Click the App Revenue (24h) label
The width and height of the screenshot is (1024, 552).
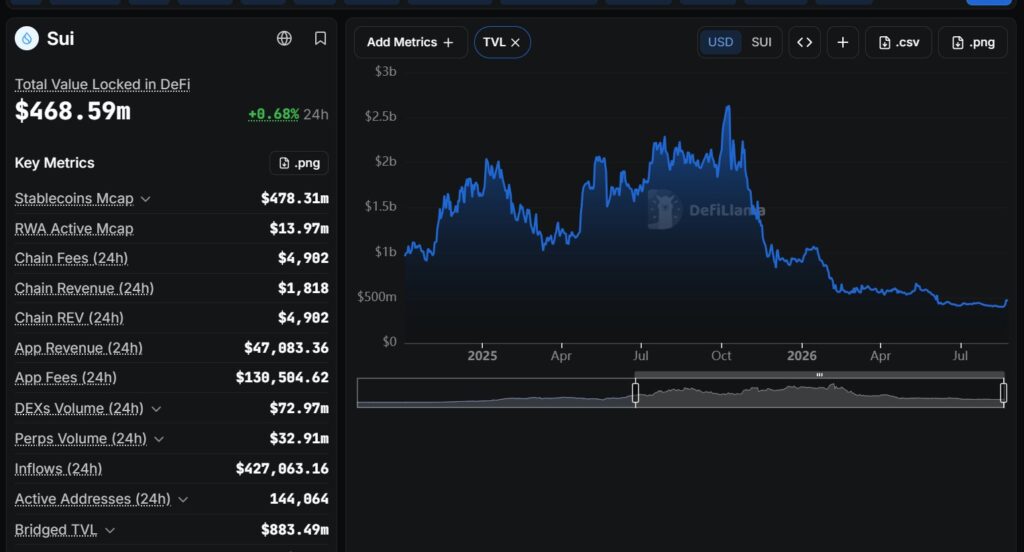(78, 348)
